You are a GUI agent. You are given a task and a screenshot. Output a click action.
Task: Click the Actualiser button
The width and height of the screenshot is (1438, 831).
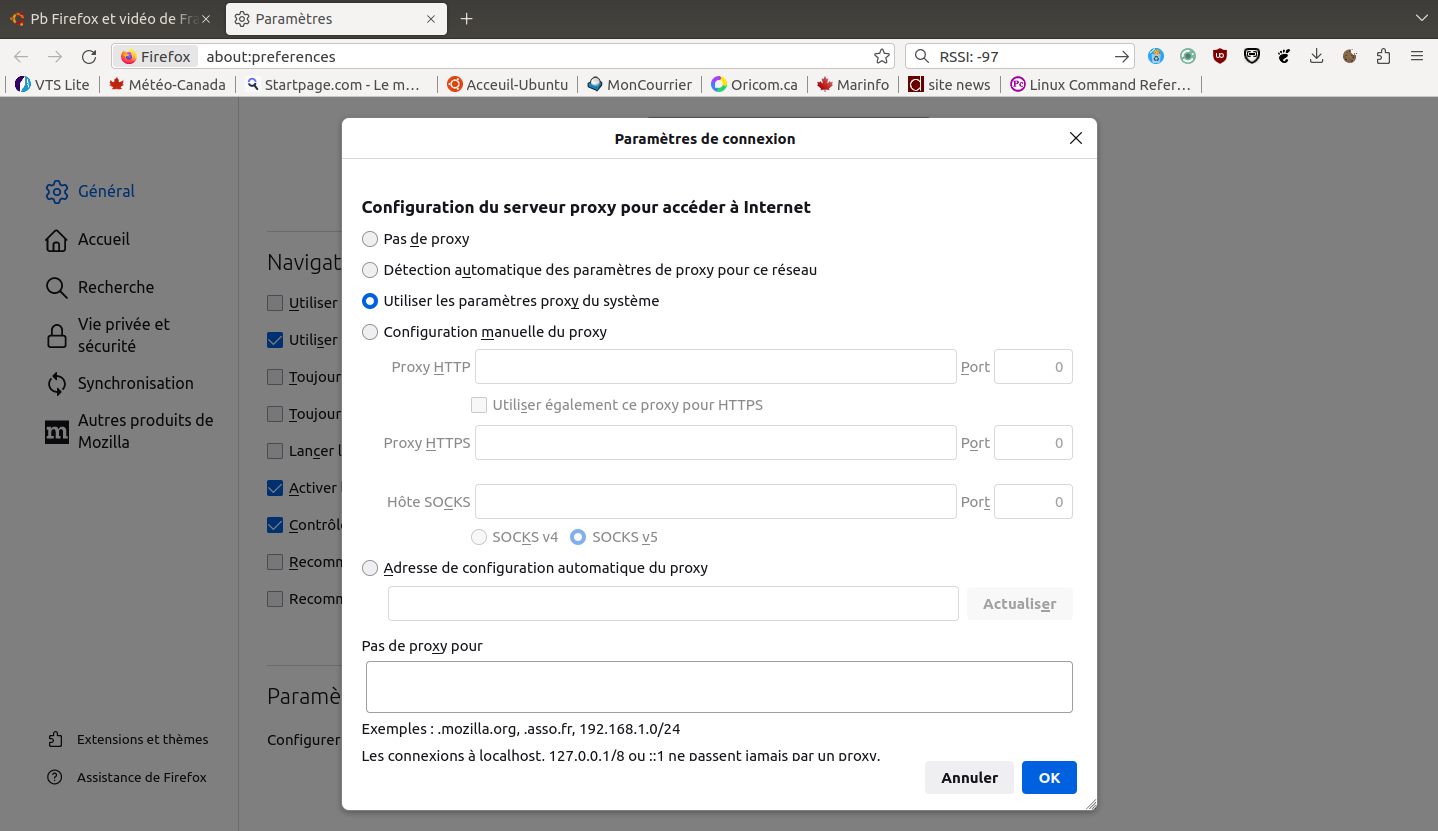1020,604
